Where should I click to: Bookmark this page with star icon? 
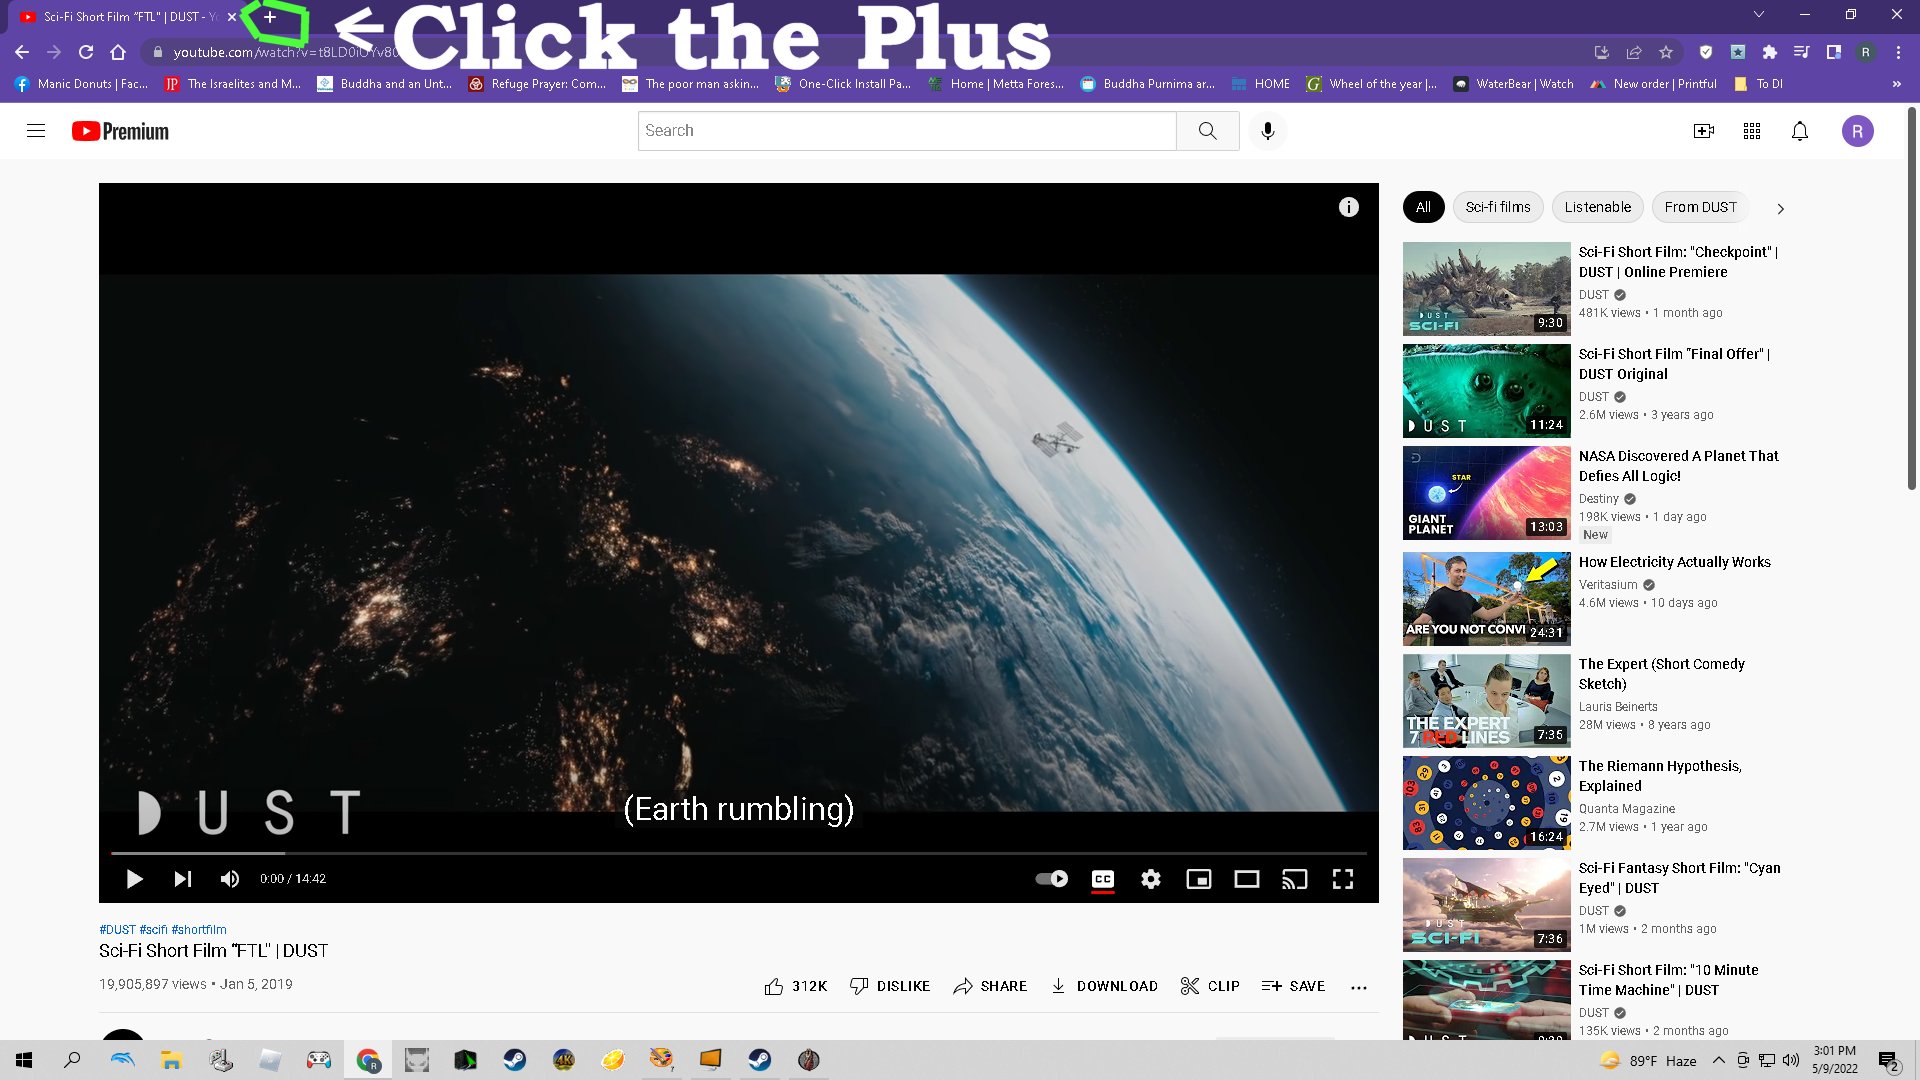pyautogui.click(x=1666, y=52)
